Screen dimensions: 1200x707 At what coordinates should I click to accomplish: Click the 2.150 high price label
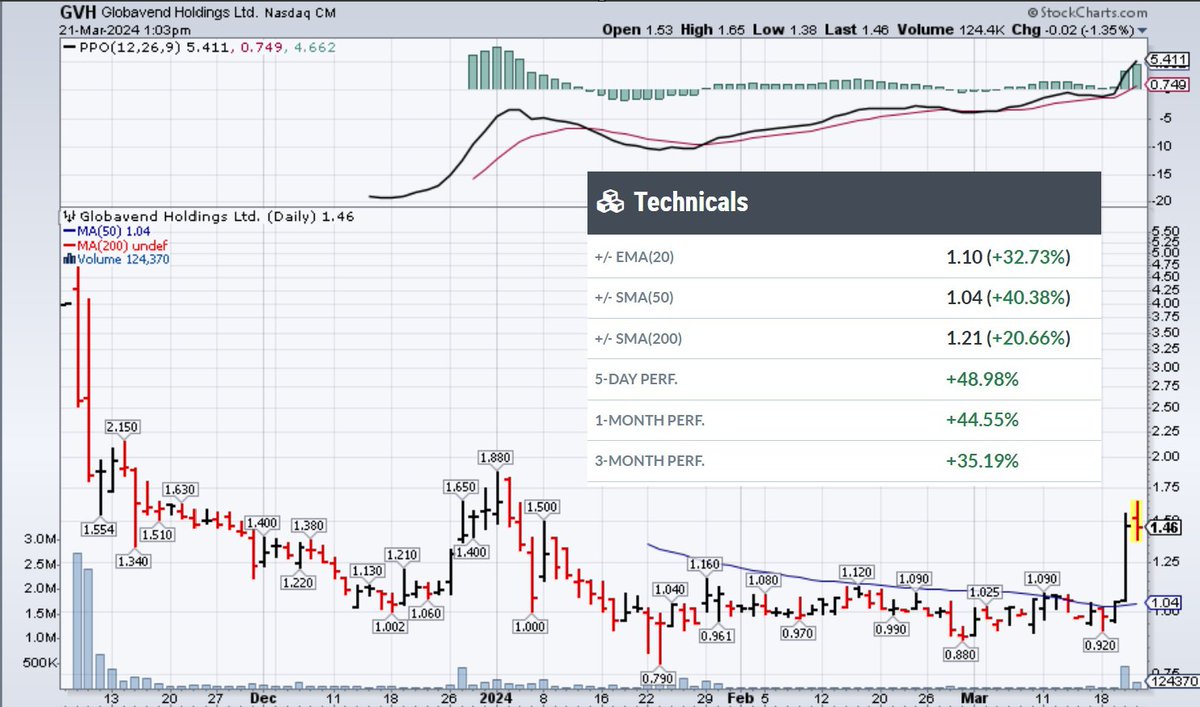pos(122,428)
